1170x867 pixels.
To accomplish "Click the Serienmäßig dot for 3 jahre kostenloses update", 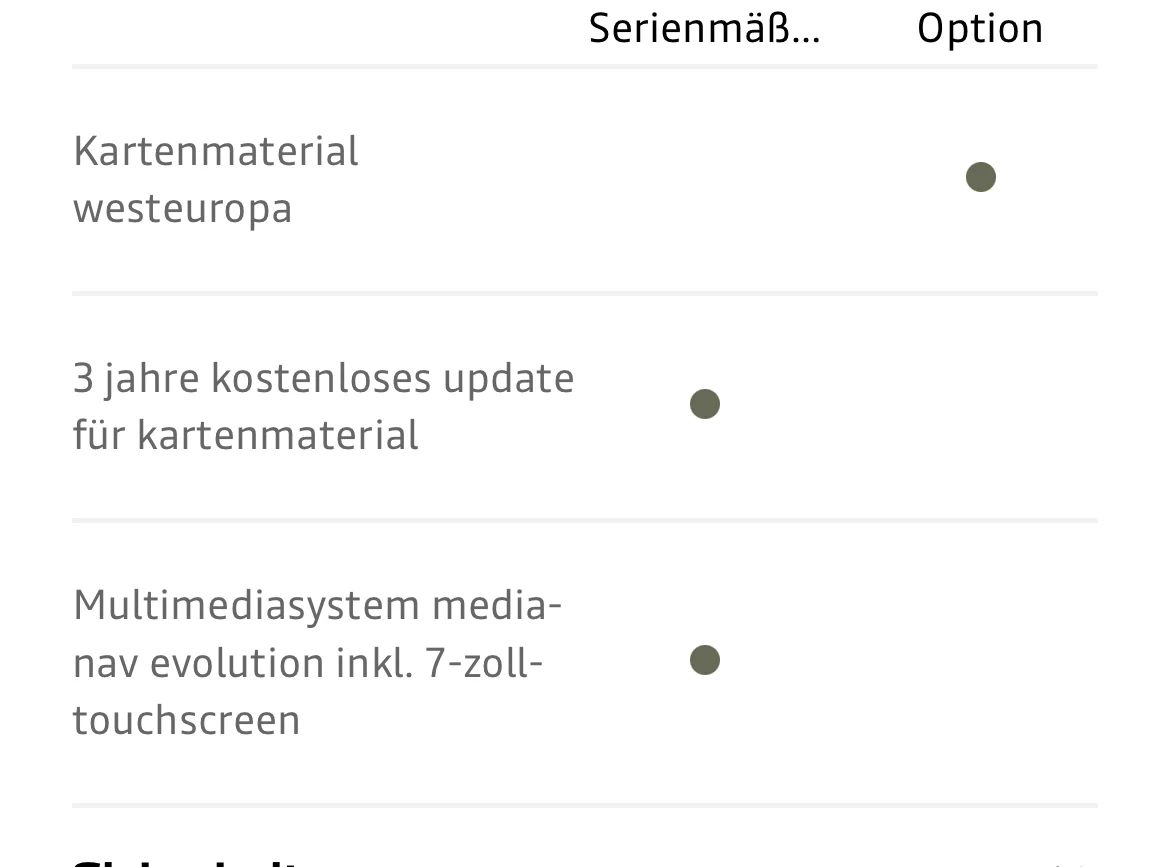I will click(x=704, y=404).
